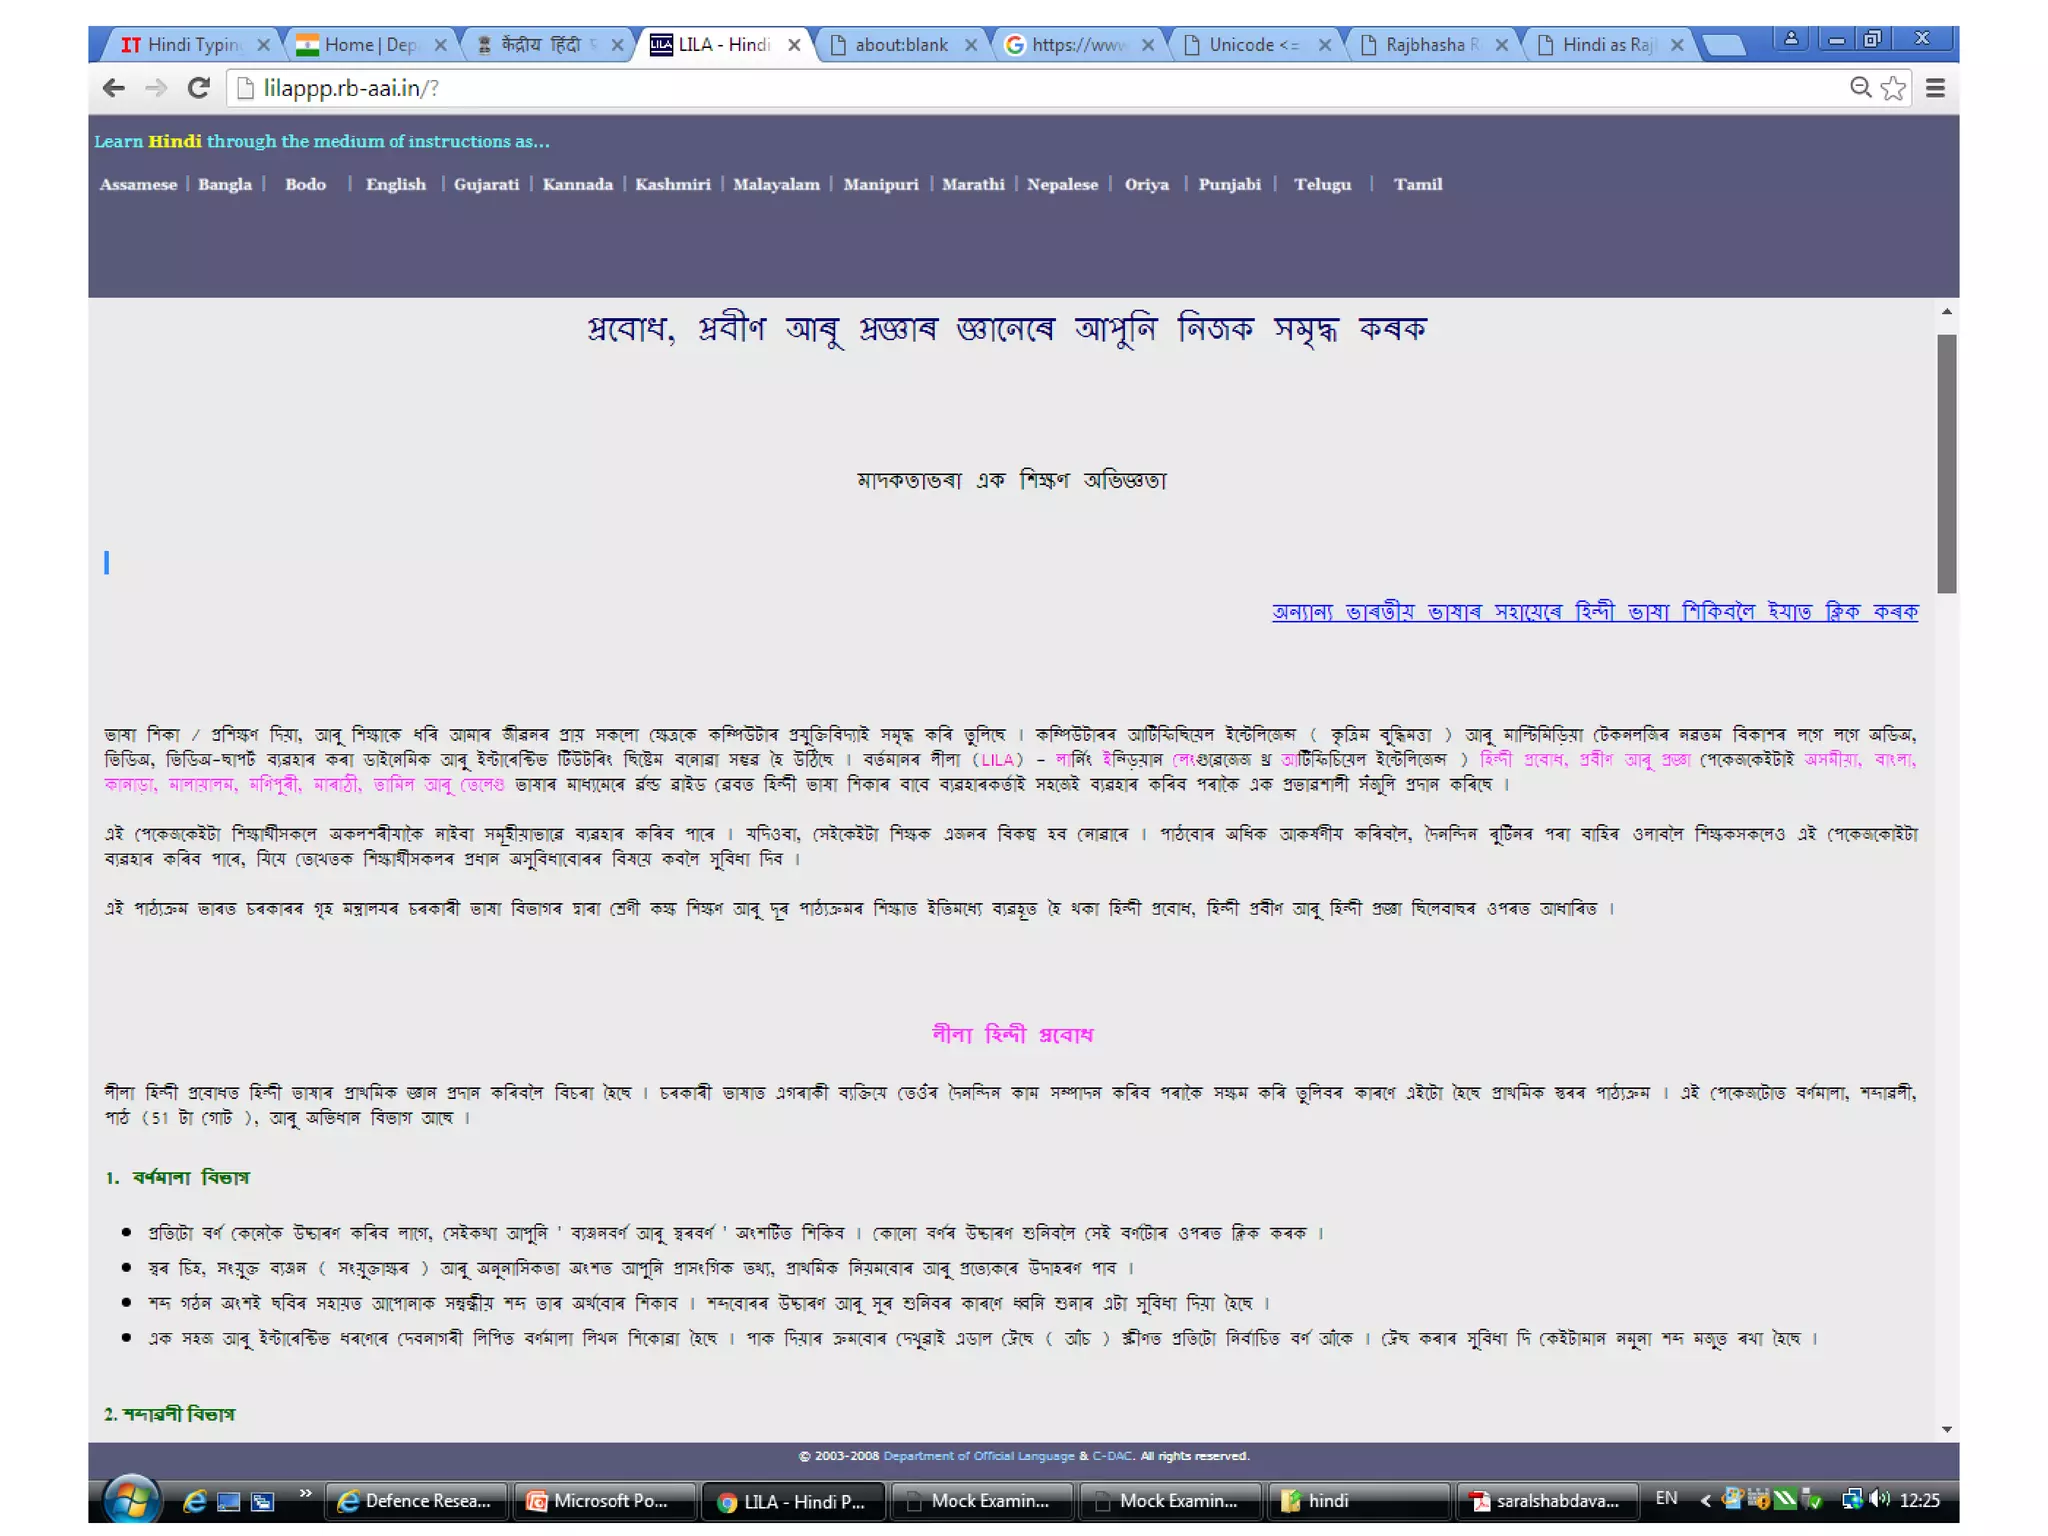This screenshot has width=2048, height=1536.
Task: Click the browser back arrow
Action: 114,88
